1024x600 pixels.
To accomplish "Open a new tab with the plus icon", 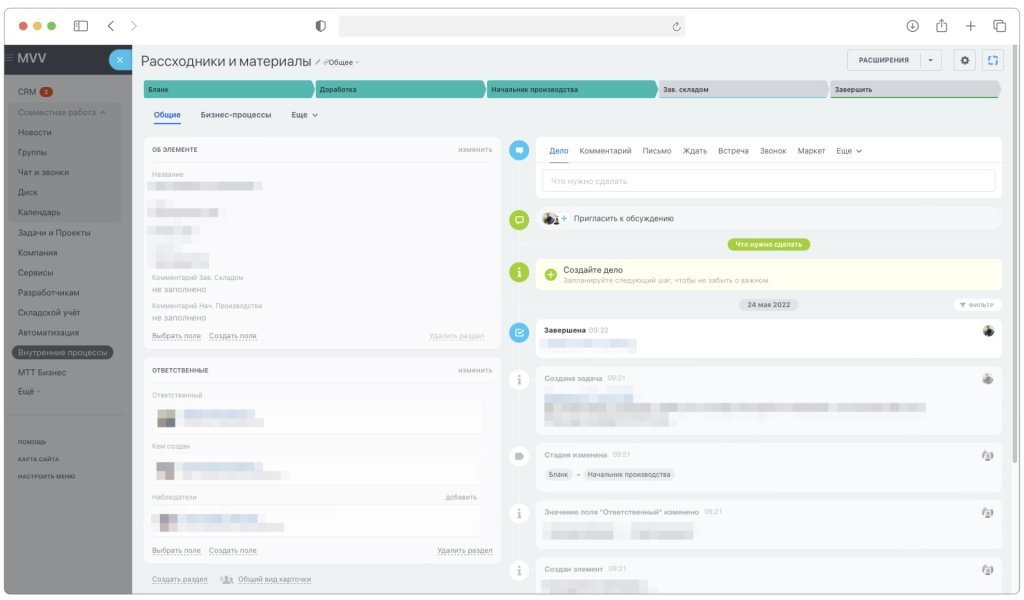I will 970,25.
